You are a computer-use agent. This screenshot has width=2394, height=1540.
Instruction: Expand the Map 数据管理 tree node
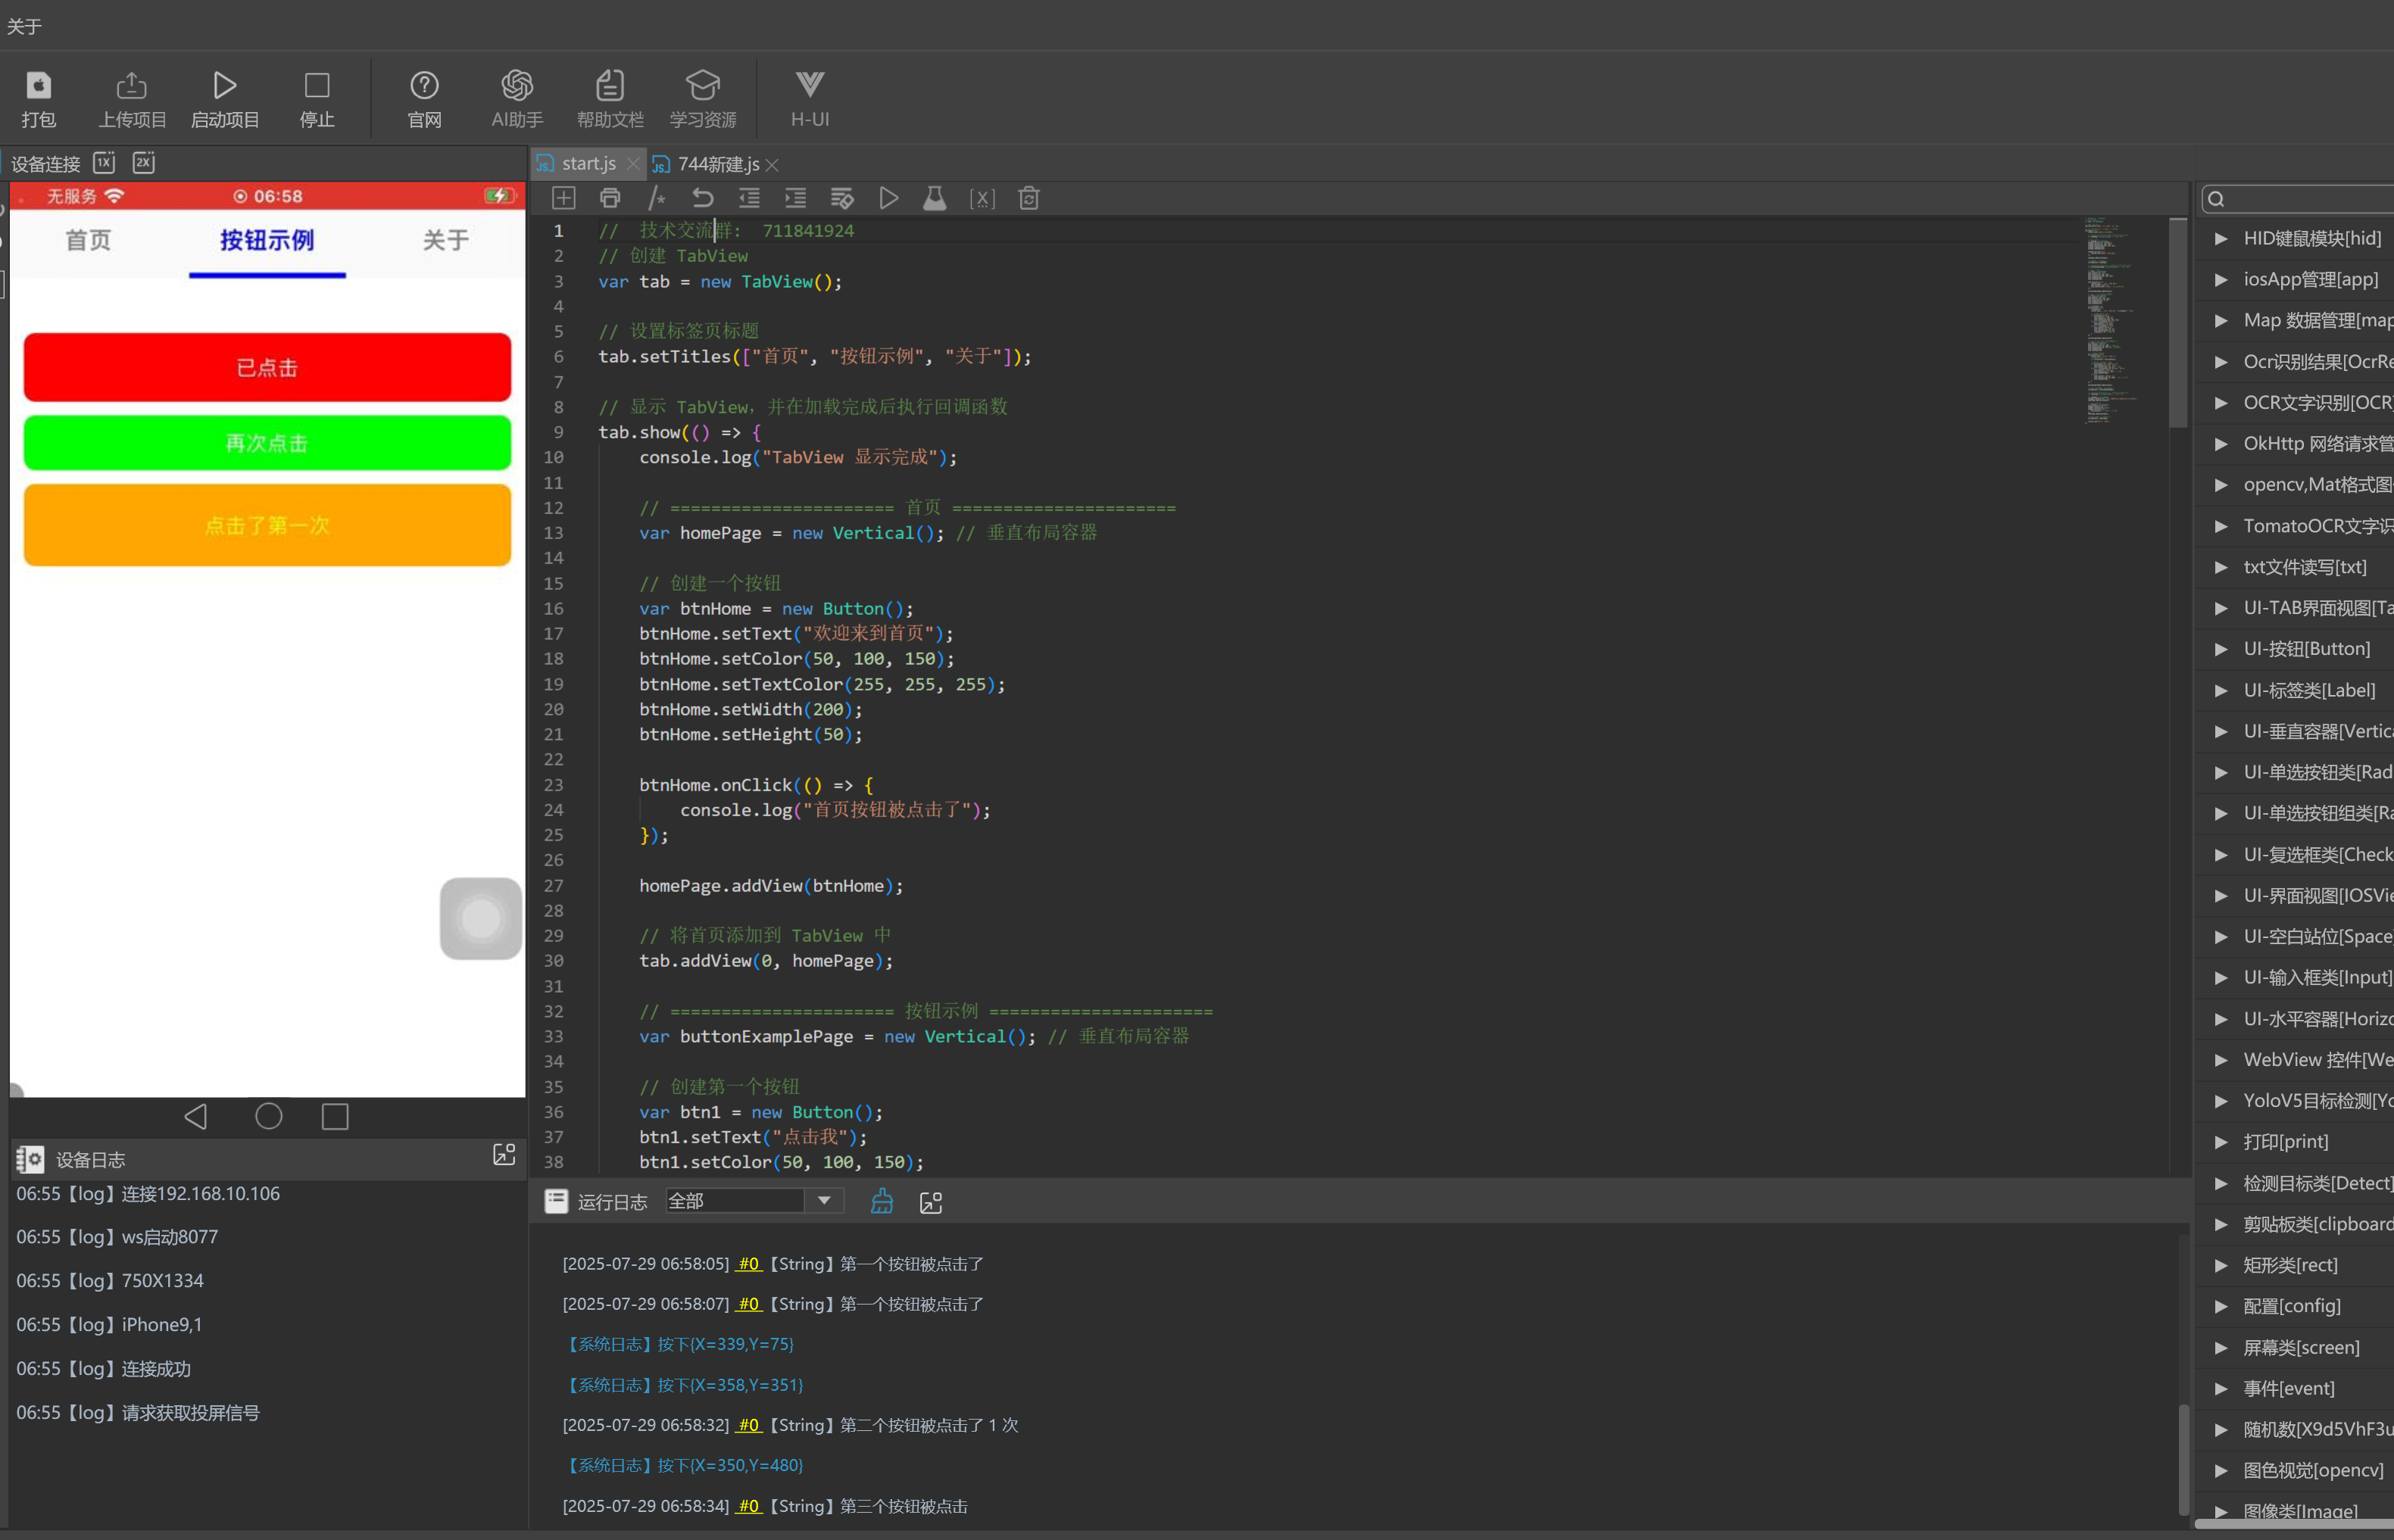(x=2221, y=320)
